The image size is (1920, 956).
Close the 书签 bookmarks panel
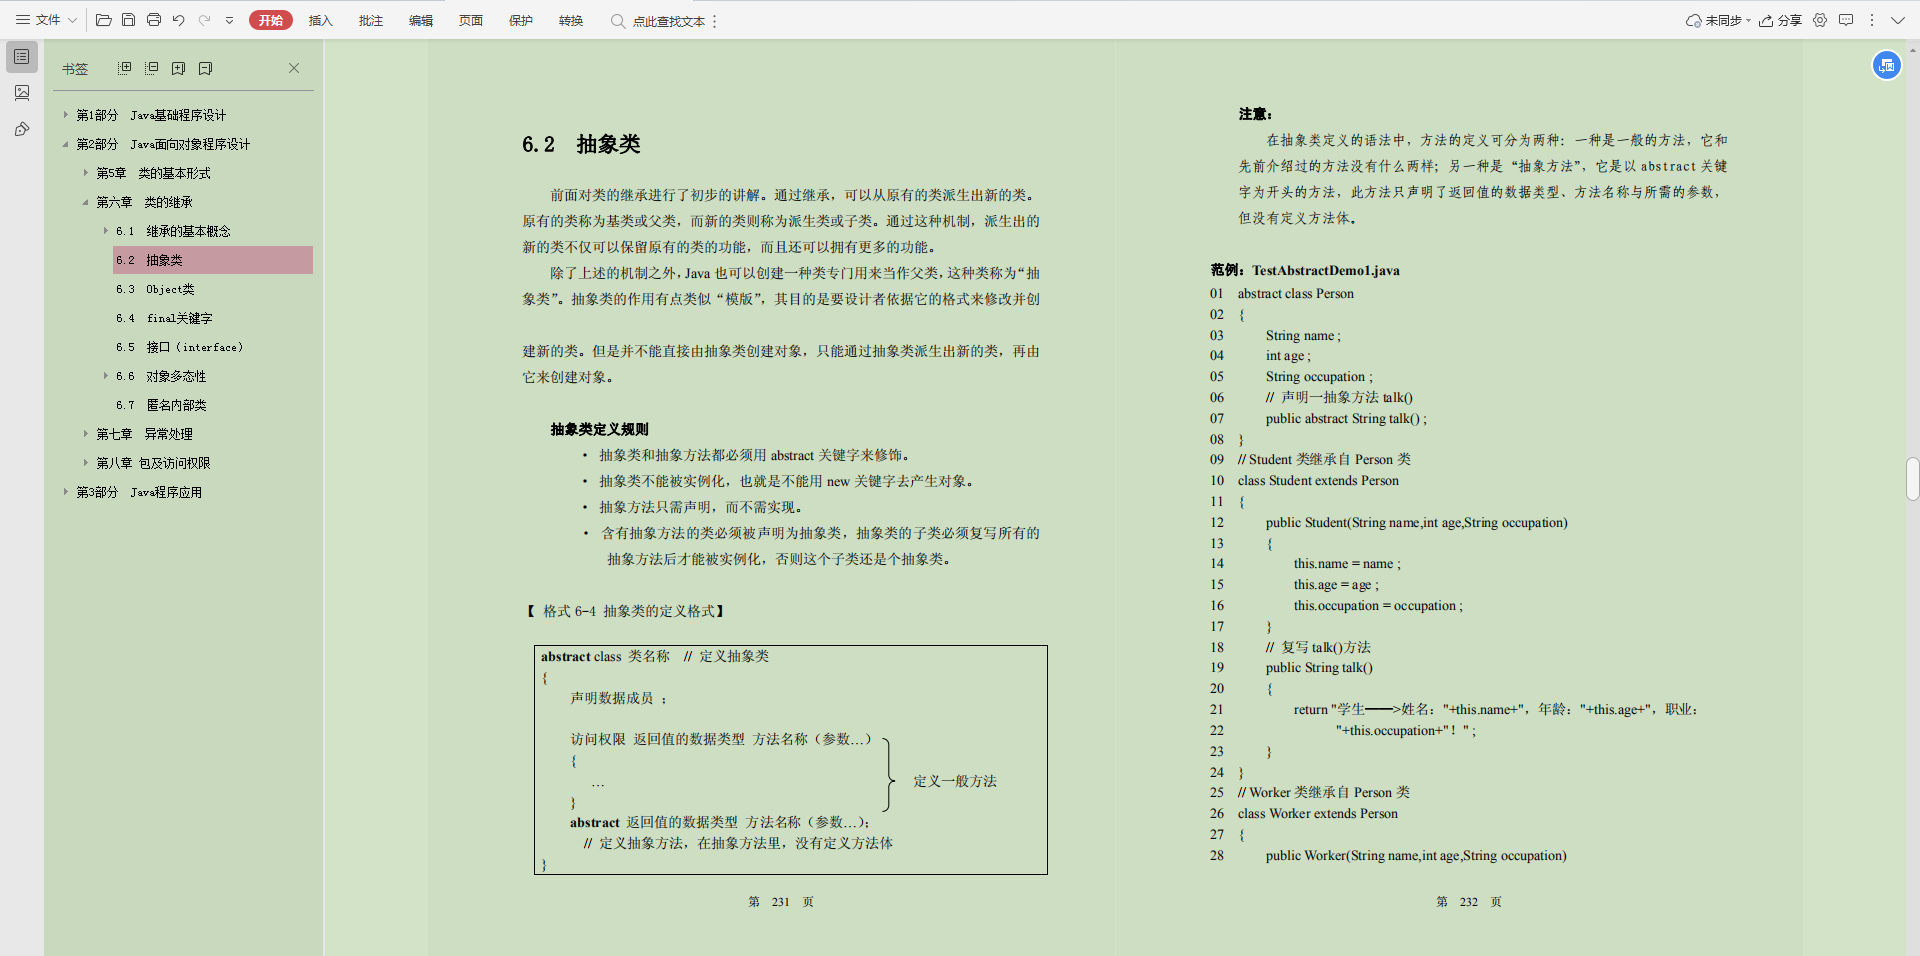tap(294, 68)
